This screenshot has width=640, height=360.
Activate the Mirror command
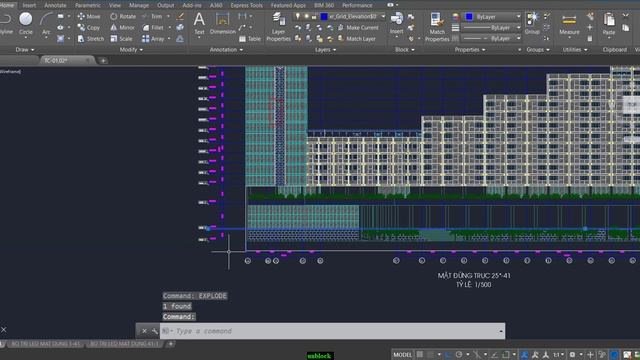tap(122, 27)
